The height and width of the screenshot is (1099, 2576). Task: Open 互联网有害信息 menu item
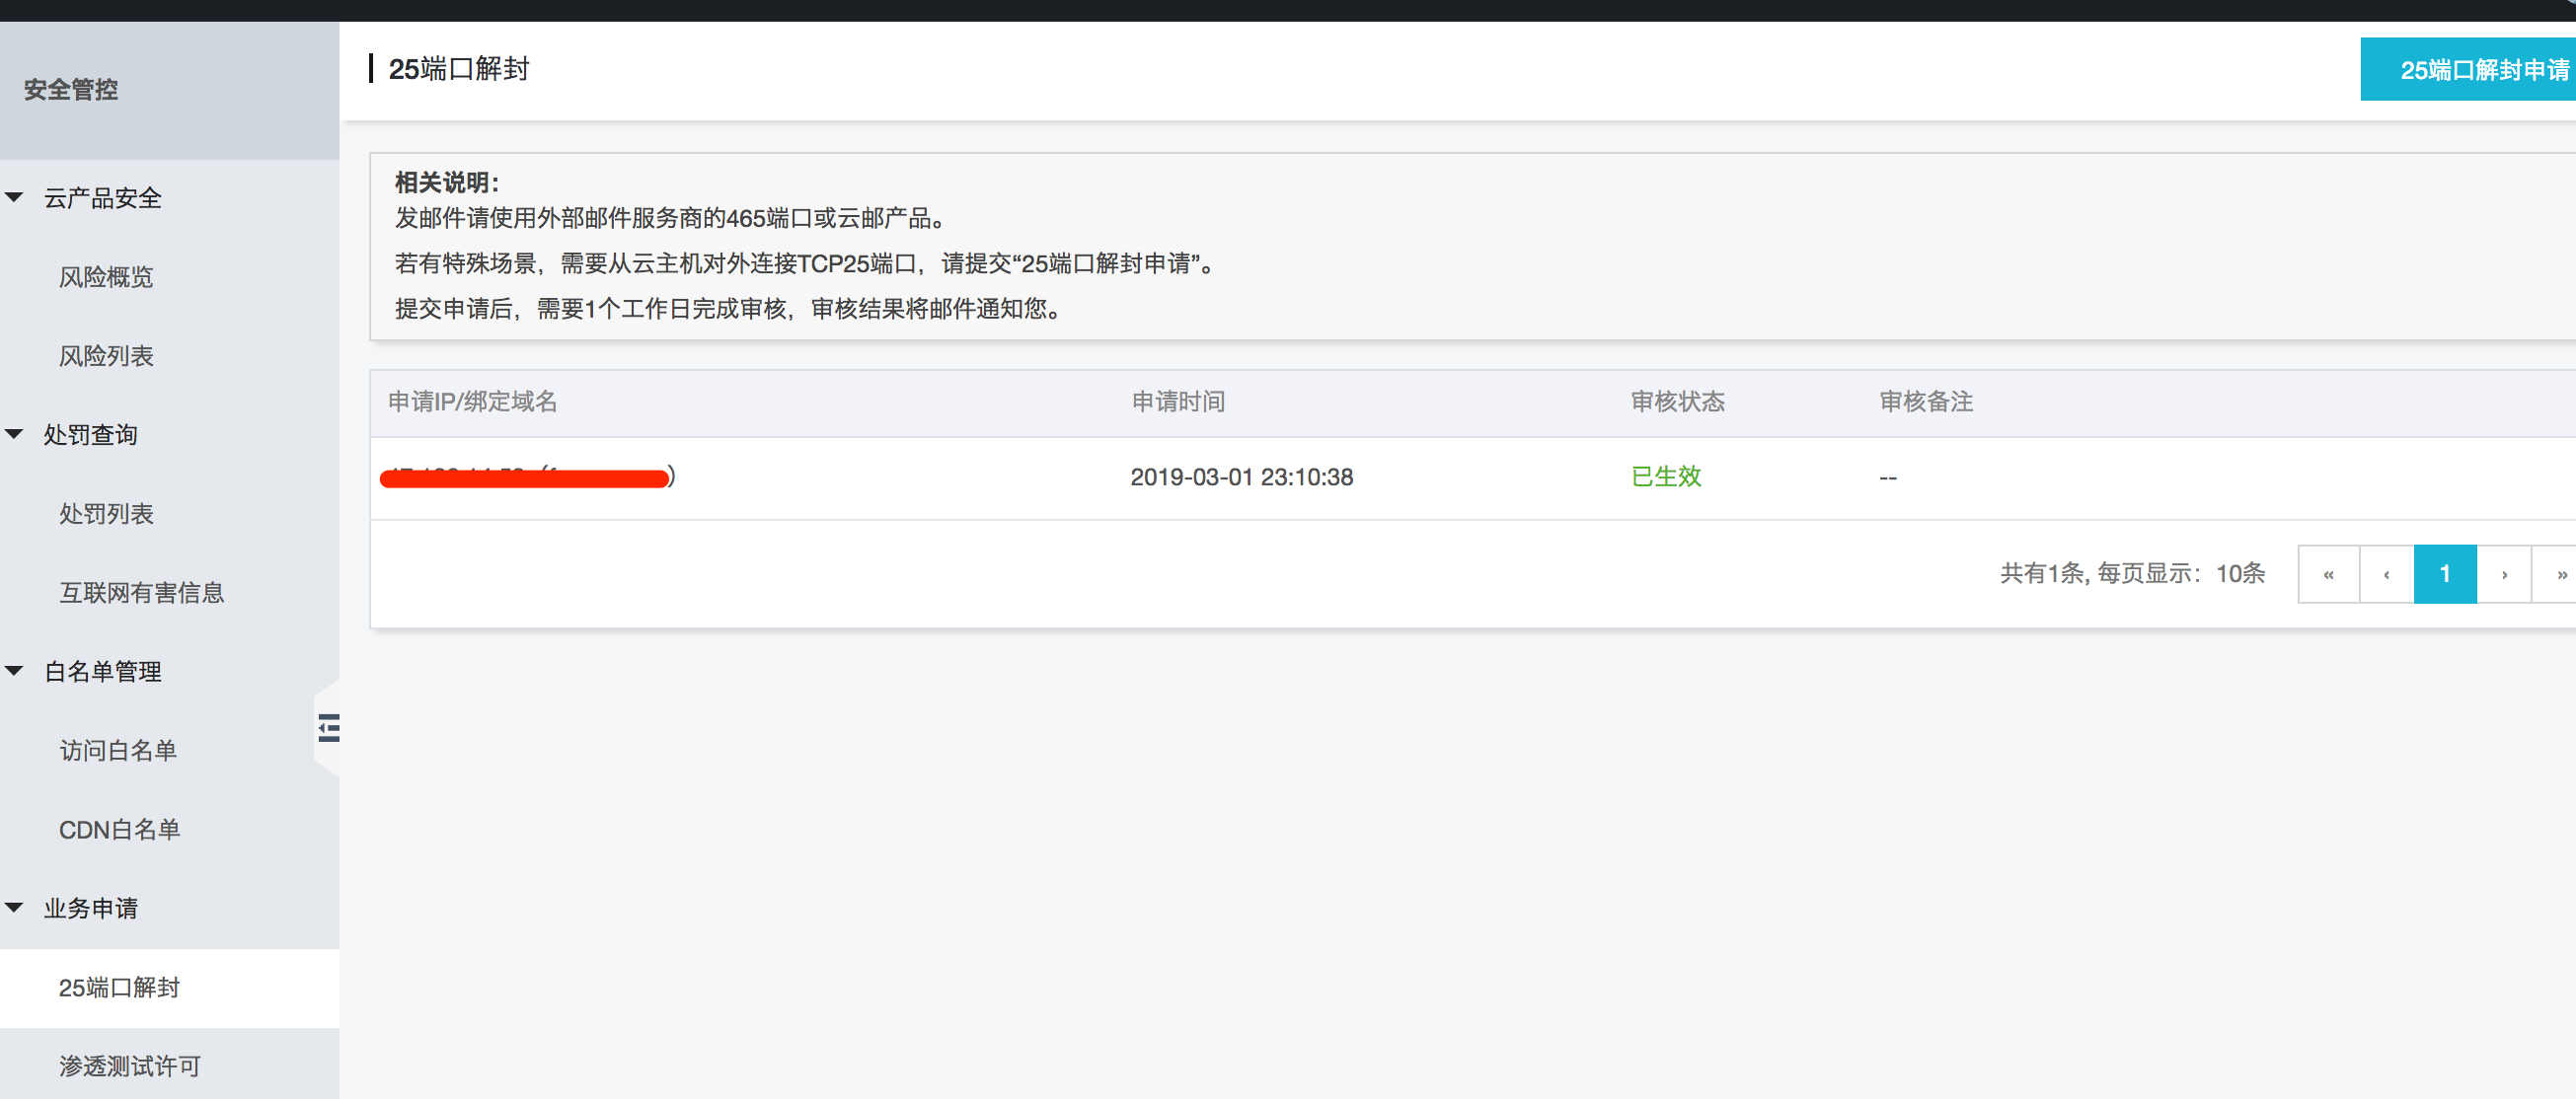[x=141, y=593]
